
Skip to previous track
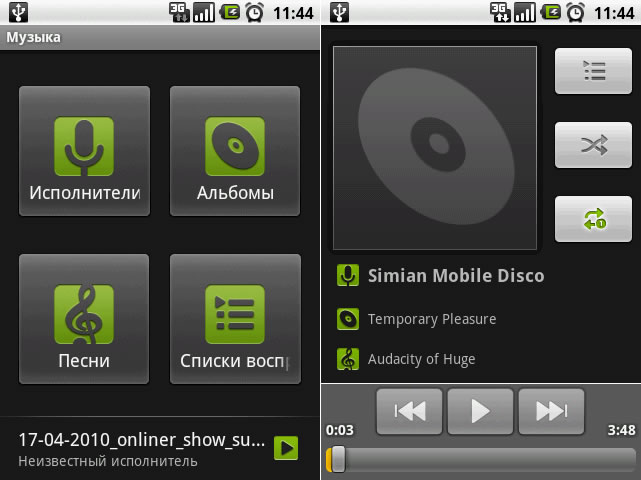coord(409,411)
